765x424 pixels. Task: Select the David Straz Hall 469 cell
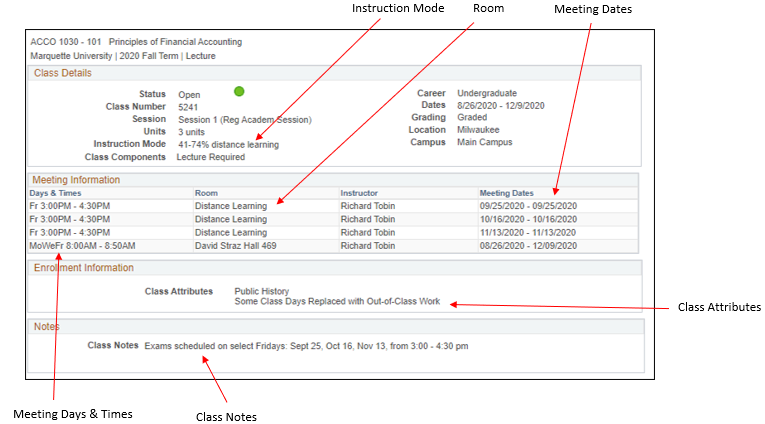(x=235, y=245)
